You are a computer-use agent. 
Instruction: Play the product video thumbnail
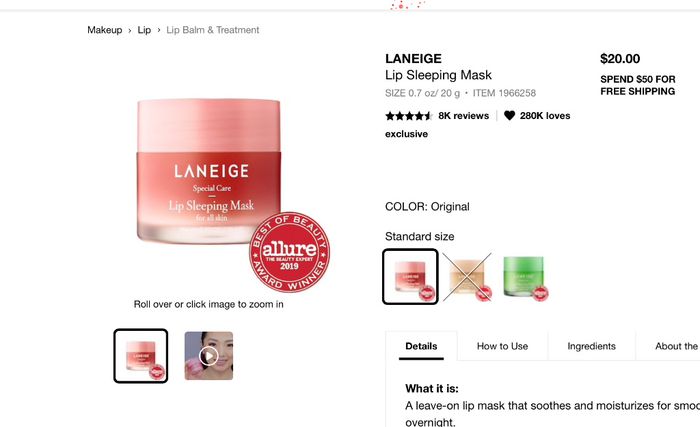pyautogui.click(x=208, y=356)
